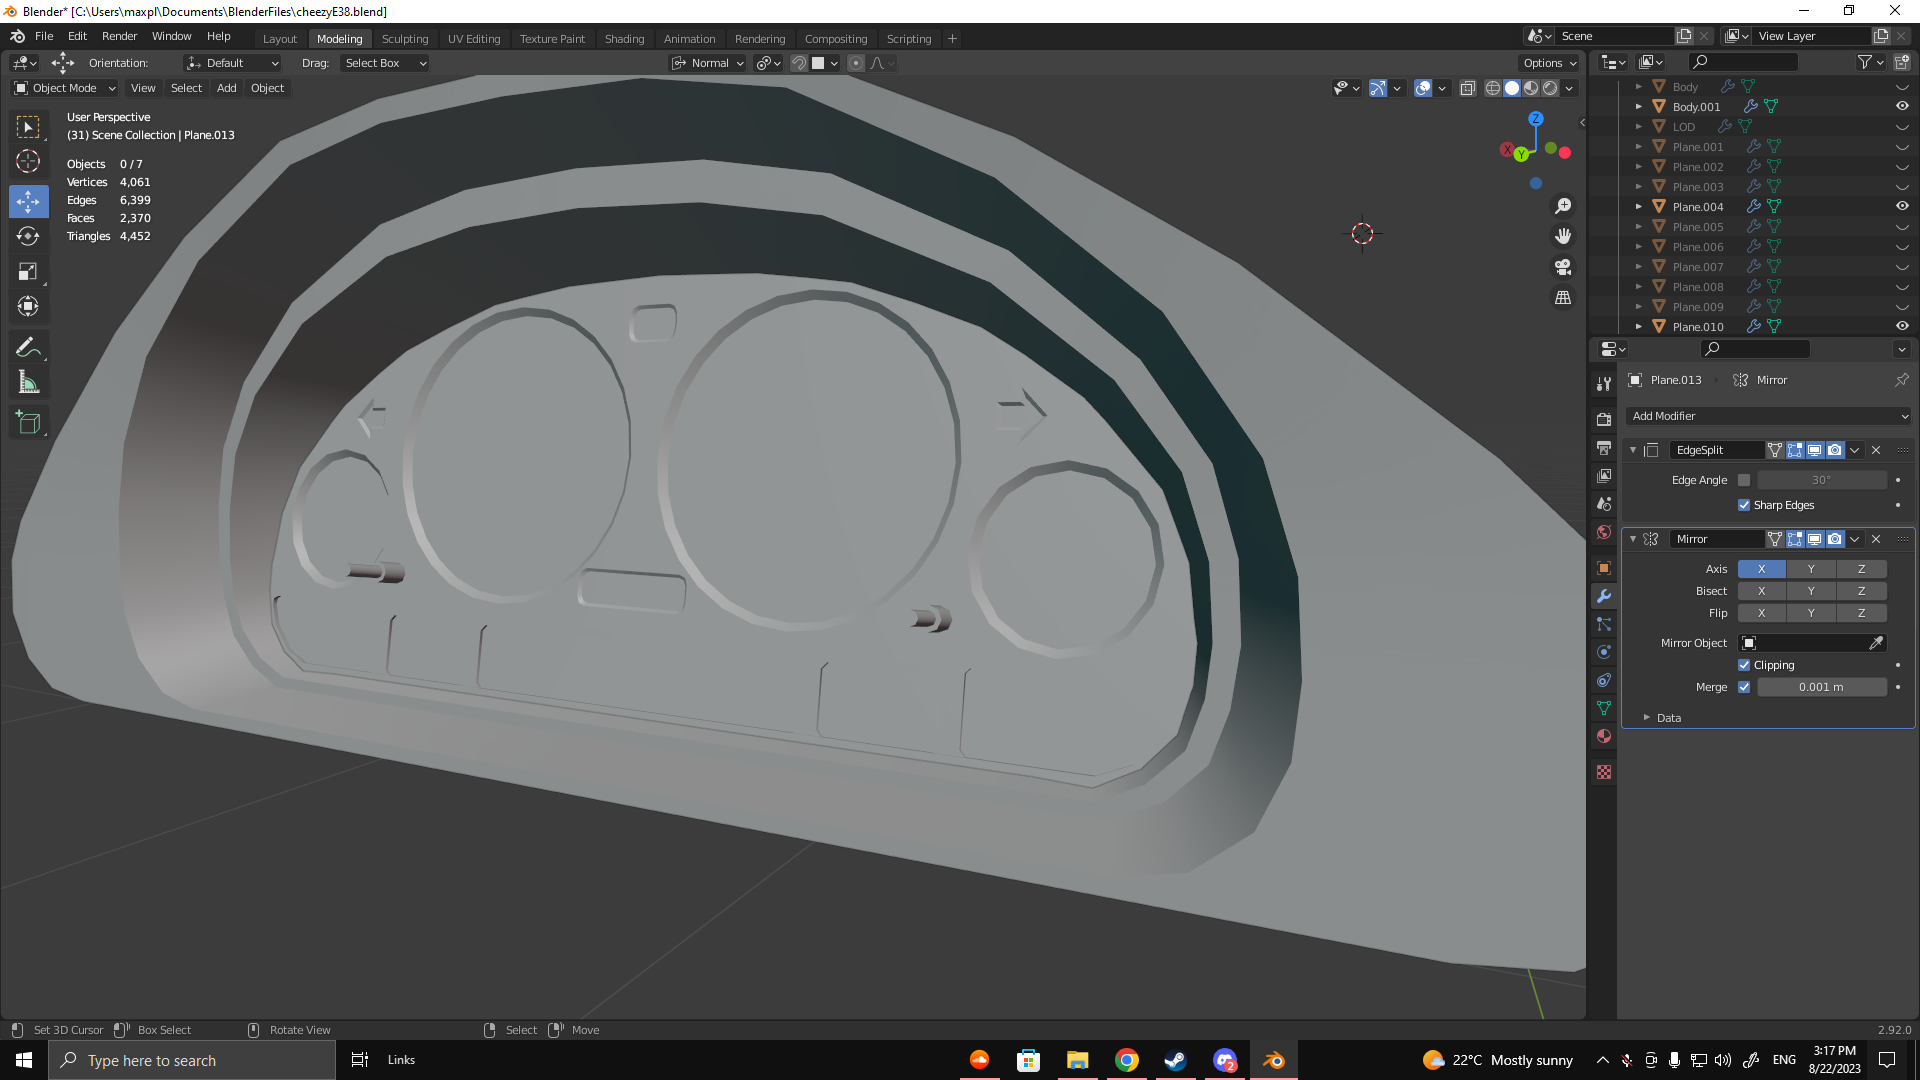Open the Add Modifier dropdown

1768,416
